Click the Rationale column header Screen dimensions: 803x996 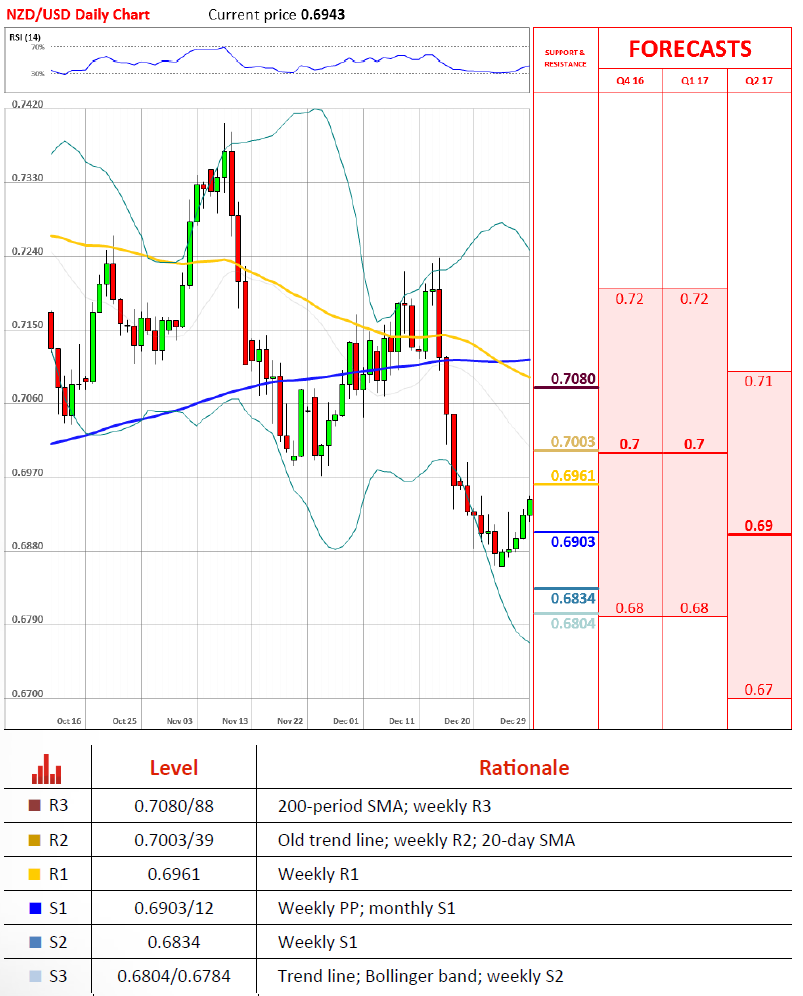[x=524, y=767]
